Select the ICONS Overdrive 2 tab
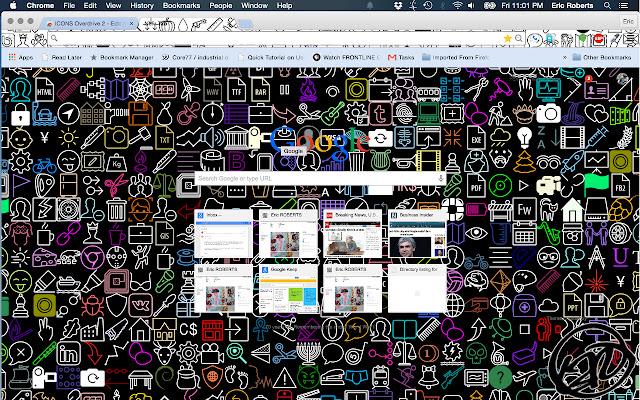The height and width of the screenshot is (400, 640). click(x=89, y=24)
